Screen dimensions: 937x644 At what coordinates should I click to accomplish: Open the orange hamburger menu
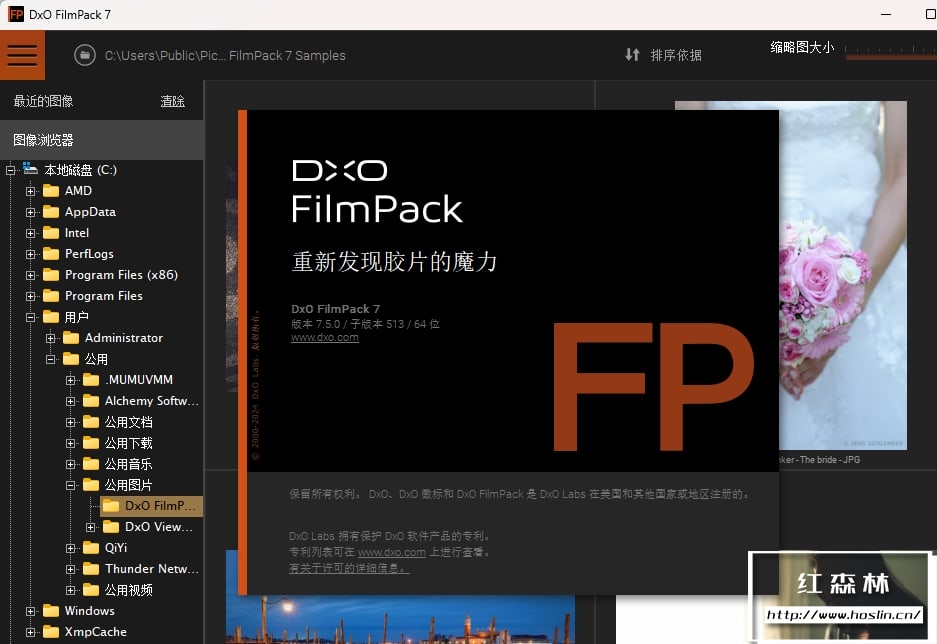coord(22,55)
